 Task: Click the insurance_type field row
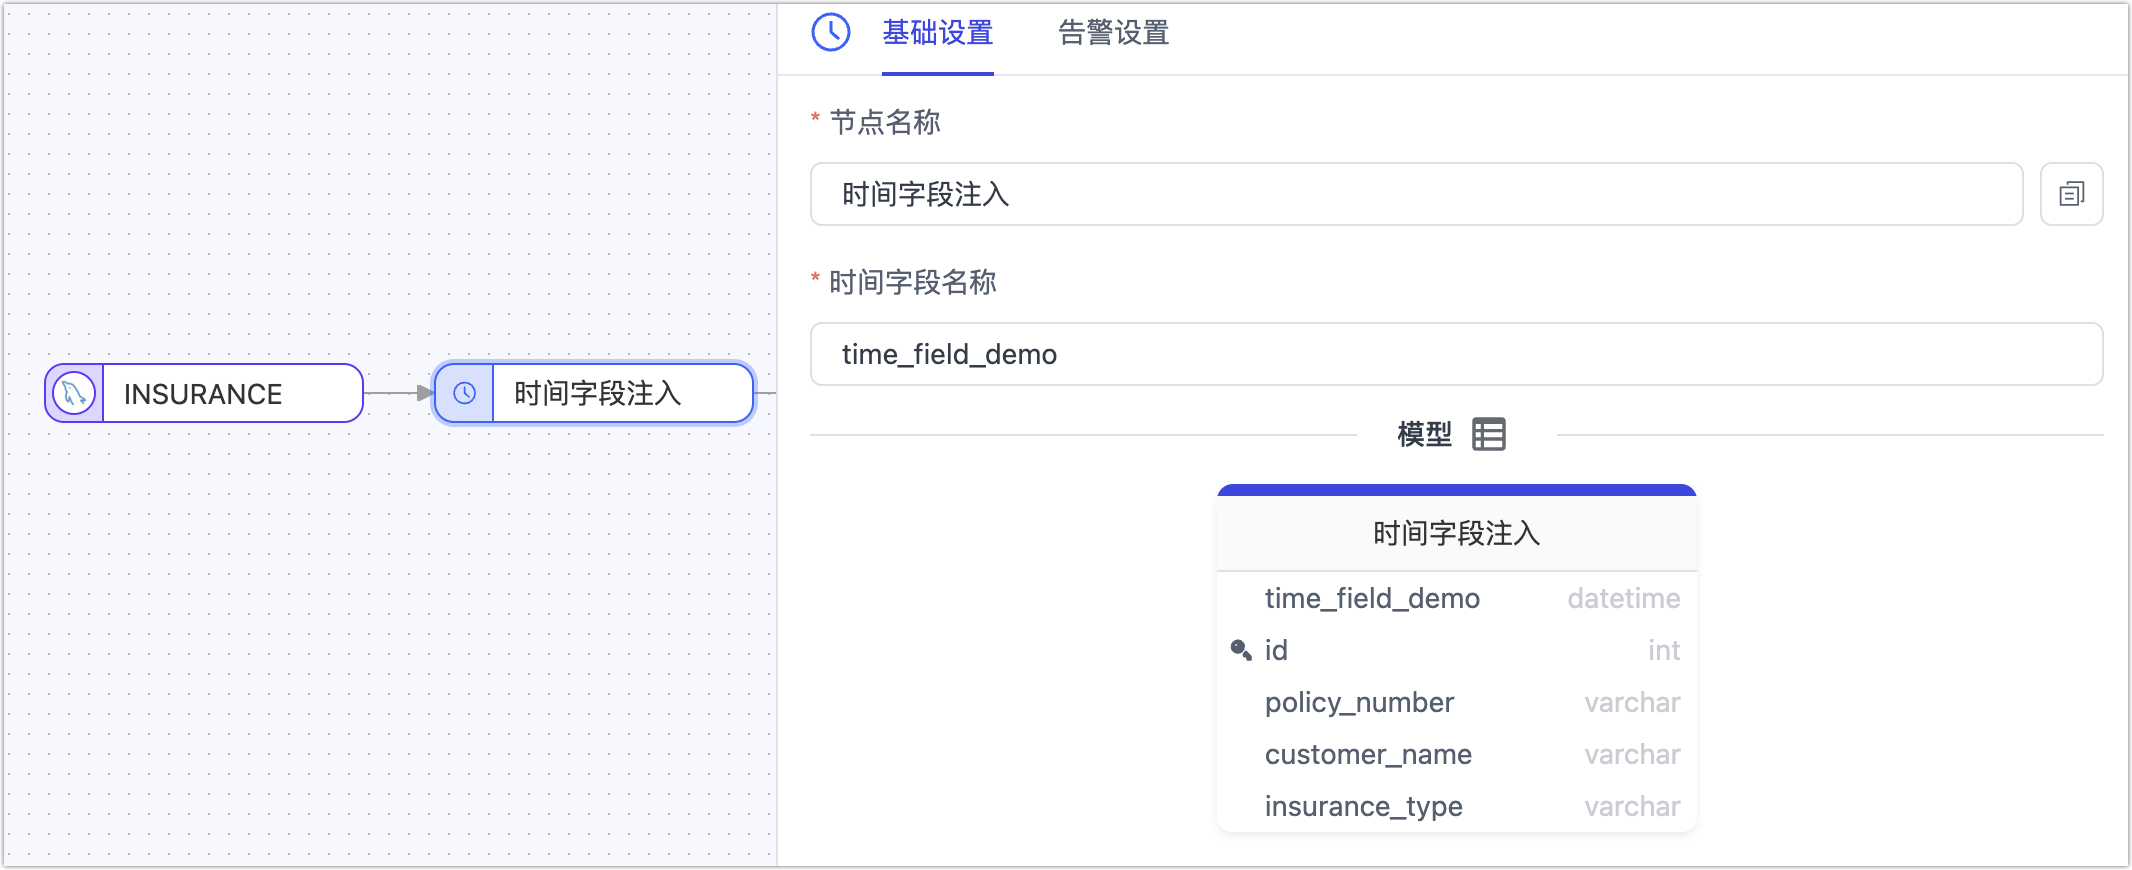[1456, 806]
